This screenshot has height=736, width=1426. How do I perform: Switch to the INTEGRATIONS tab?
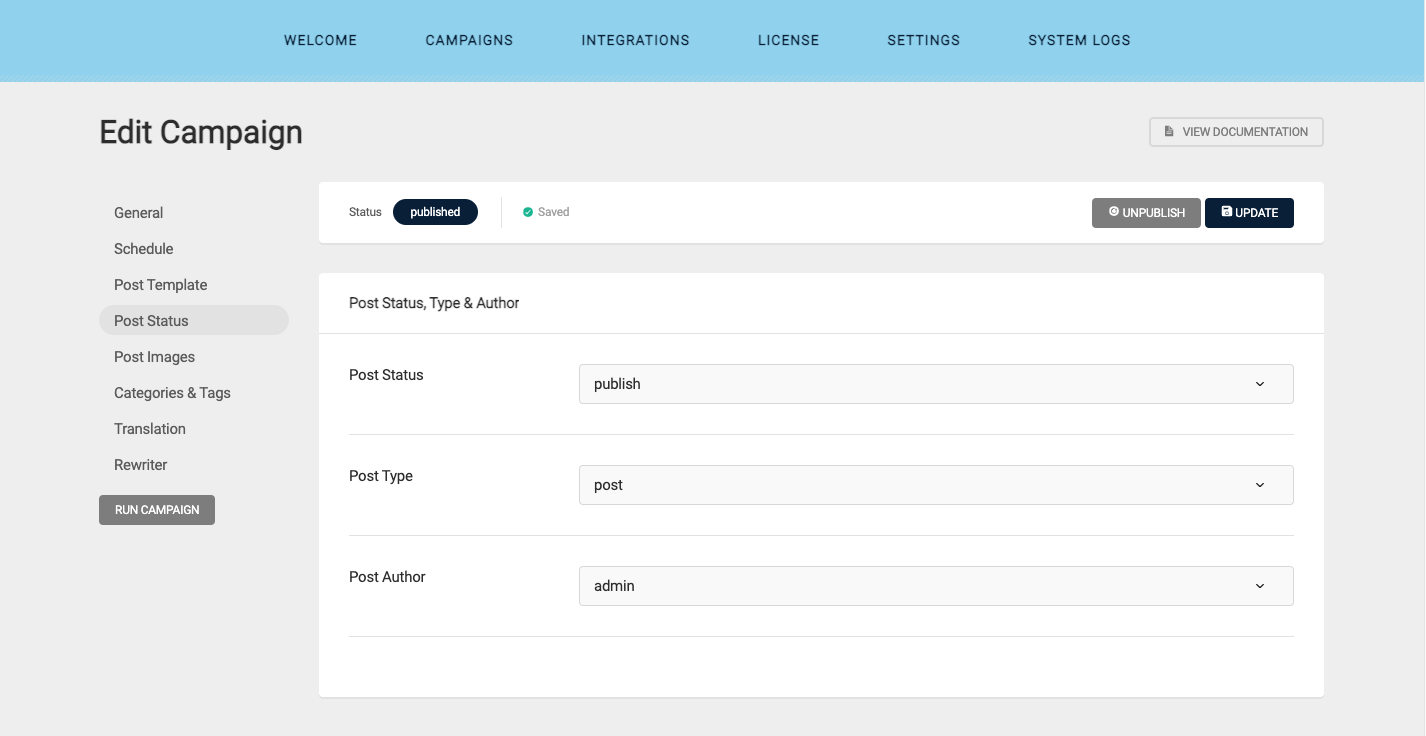tap(635, 40)
